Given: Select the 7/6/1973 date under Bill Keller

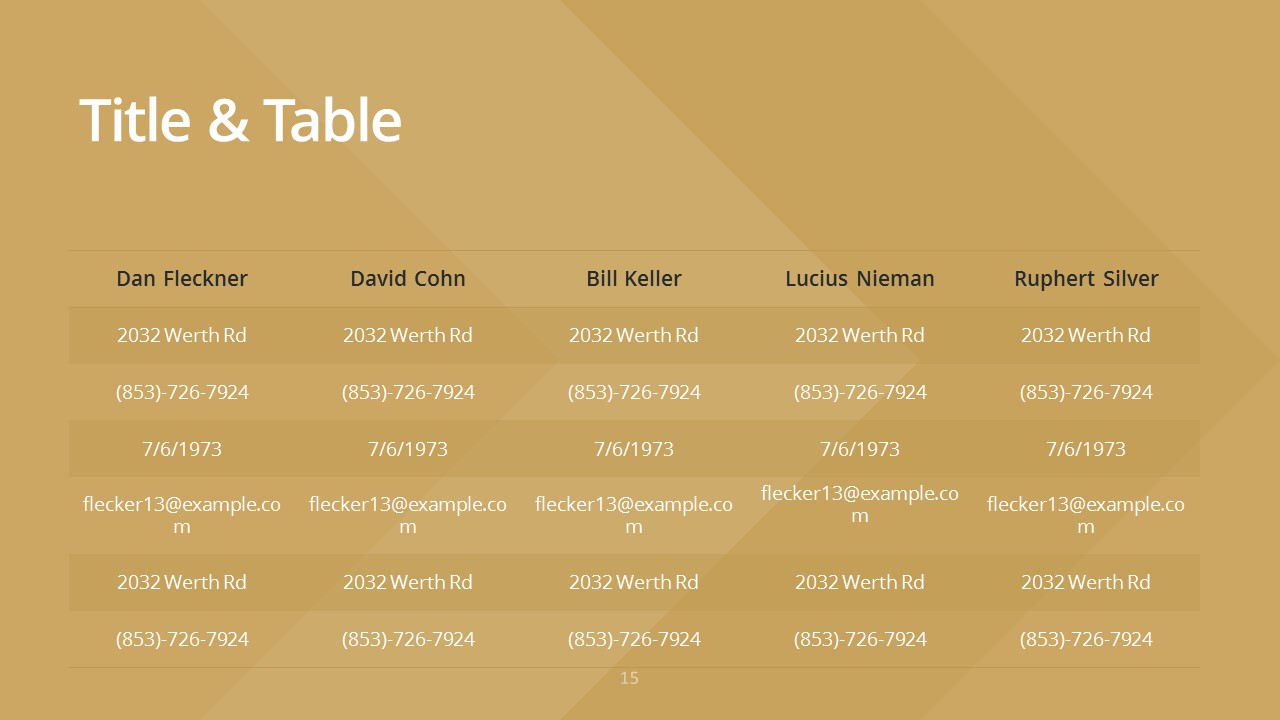Looking at the screenshot, I should [x=634, y=449].
